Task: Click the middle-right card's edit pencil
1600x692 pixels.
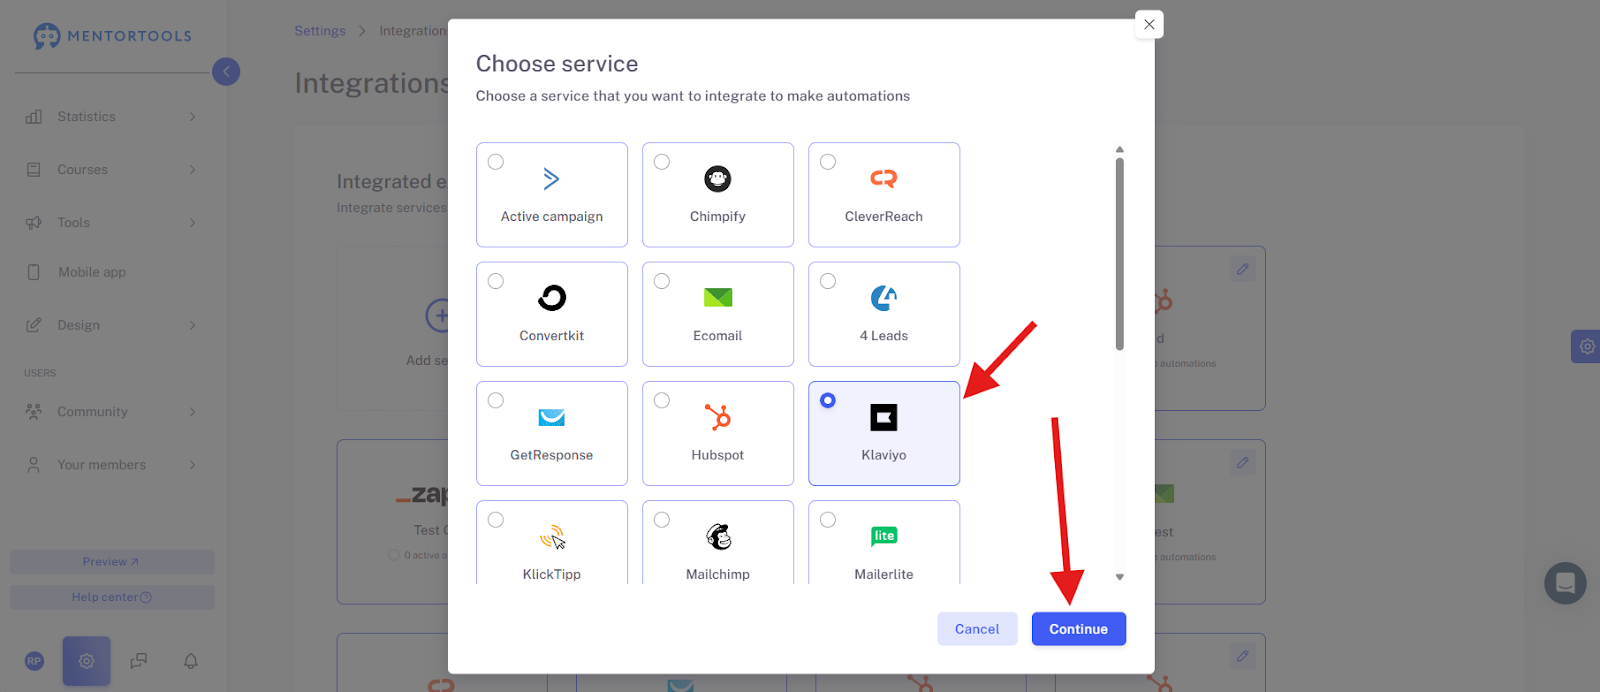Action: [x=1242, y=463]
